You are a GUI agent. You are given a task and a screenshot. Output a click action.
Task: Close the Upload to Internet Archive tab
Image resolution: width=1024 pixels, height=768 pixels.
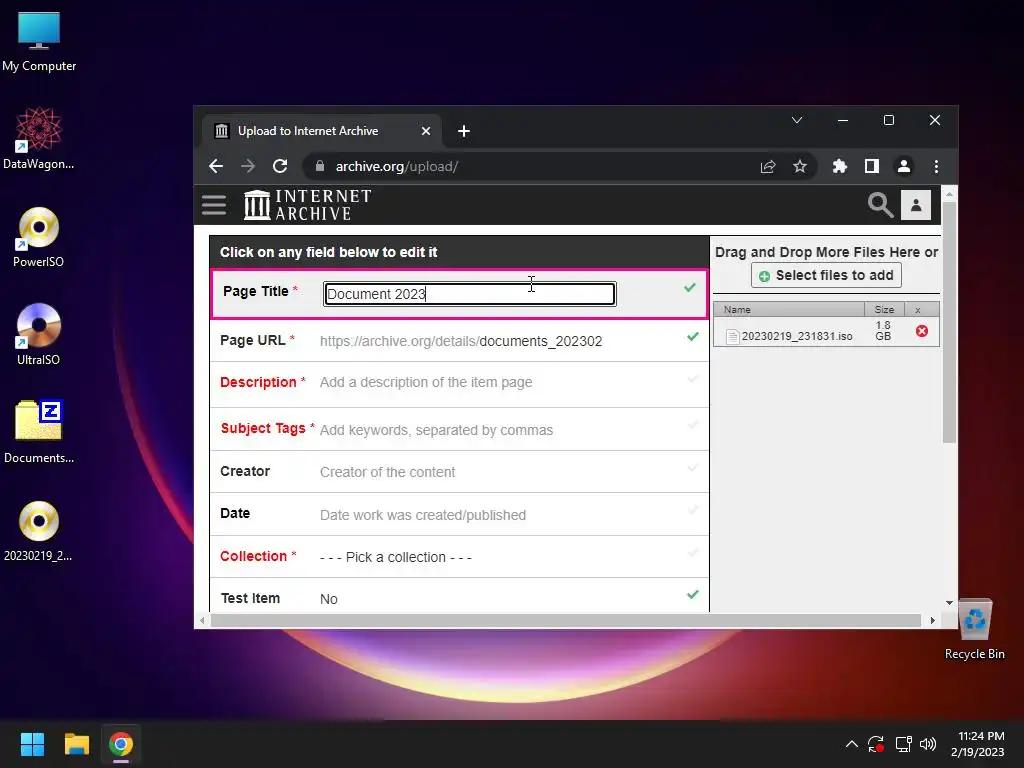tap(426, 131)
